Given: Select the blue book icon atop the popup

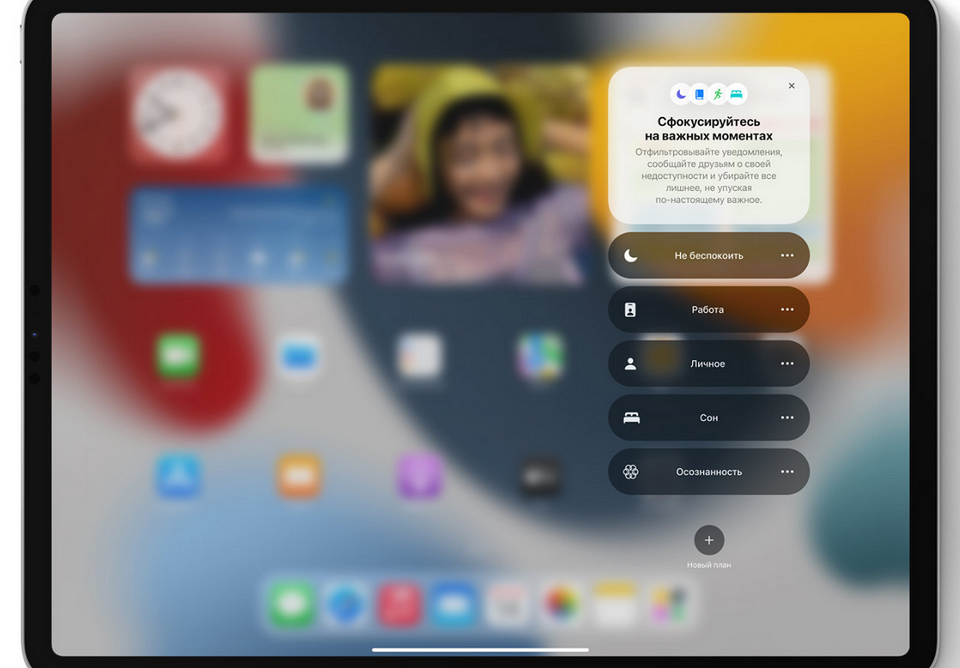Looking at the screenshot, I should point(699,93).
